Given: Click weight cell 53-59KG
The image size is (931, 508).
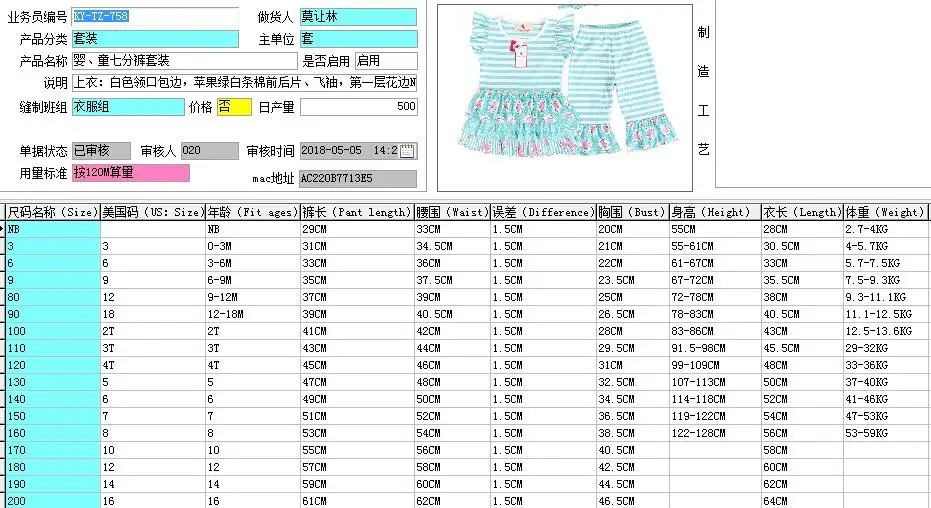Looking at the screenshot, I should 885,433.
